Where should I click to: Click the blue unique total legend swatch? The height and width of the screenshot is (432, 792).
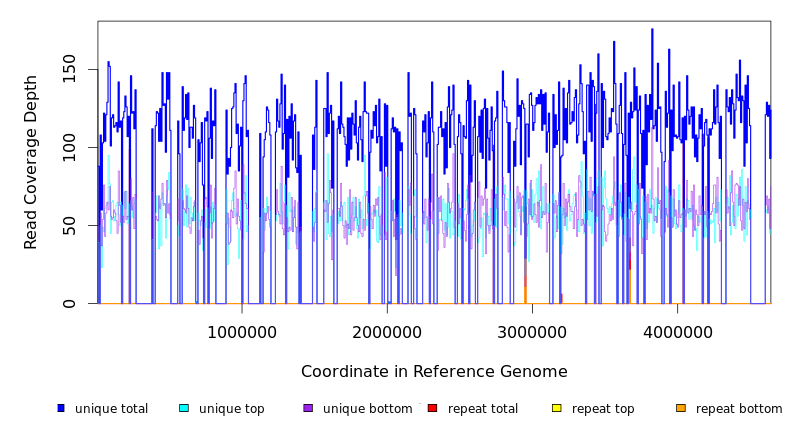click(61, 408)
